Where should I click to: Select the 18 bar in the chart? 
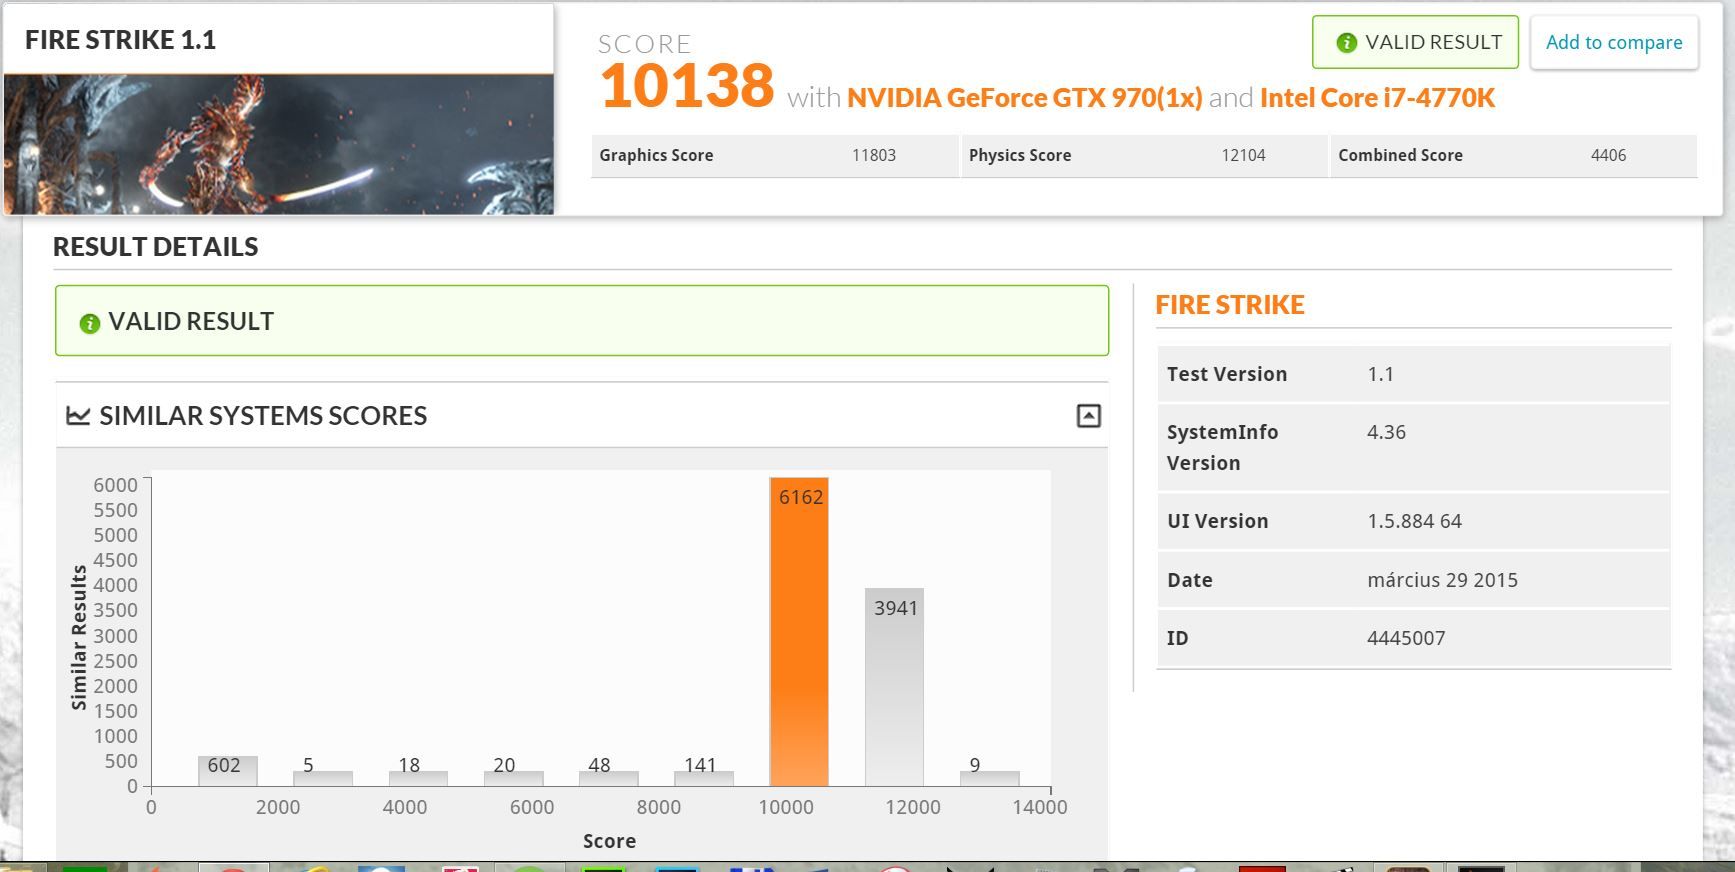[418, 778]
